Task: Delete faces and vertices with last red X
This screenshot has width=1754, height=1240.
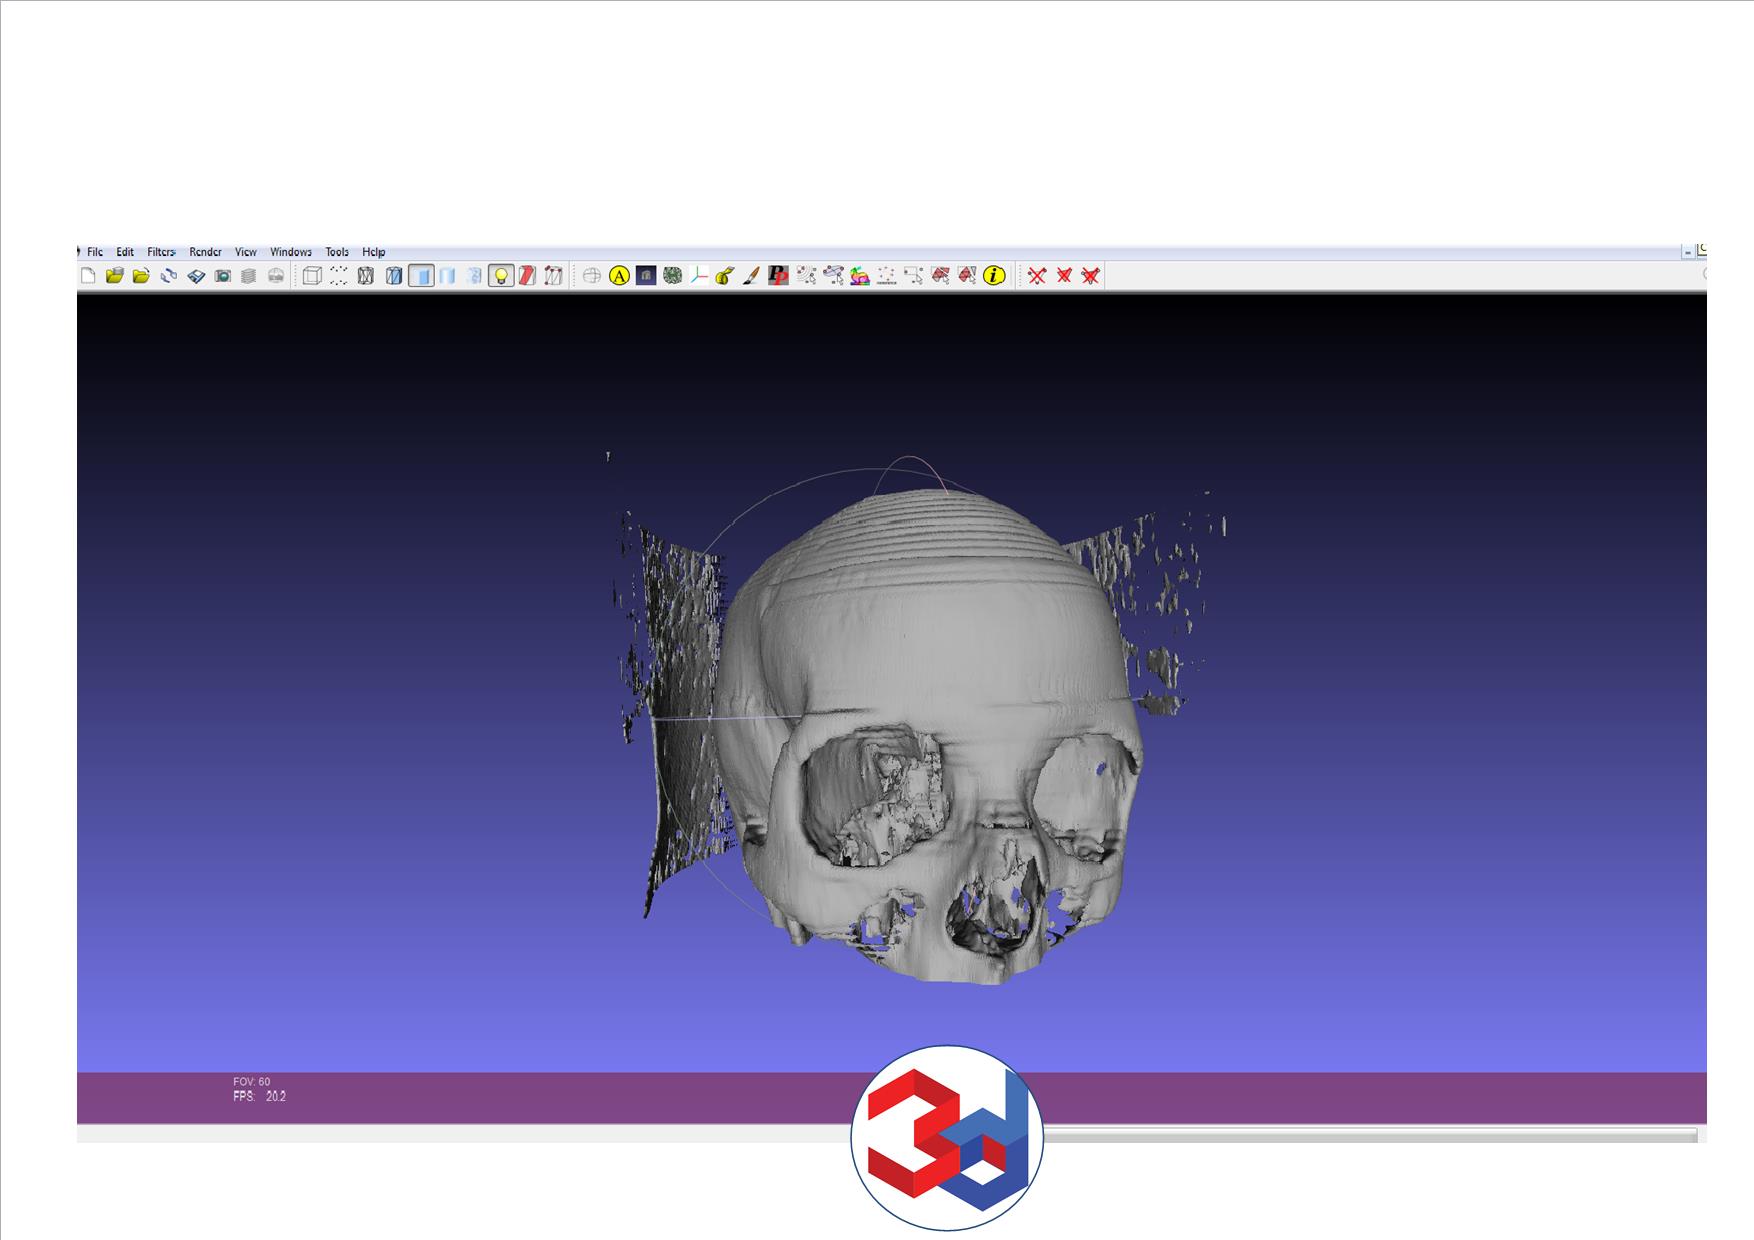Action: coord(1091,276)
